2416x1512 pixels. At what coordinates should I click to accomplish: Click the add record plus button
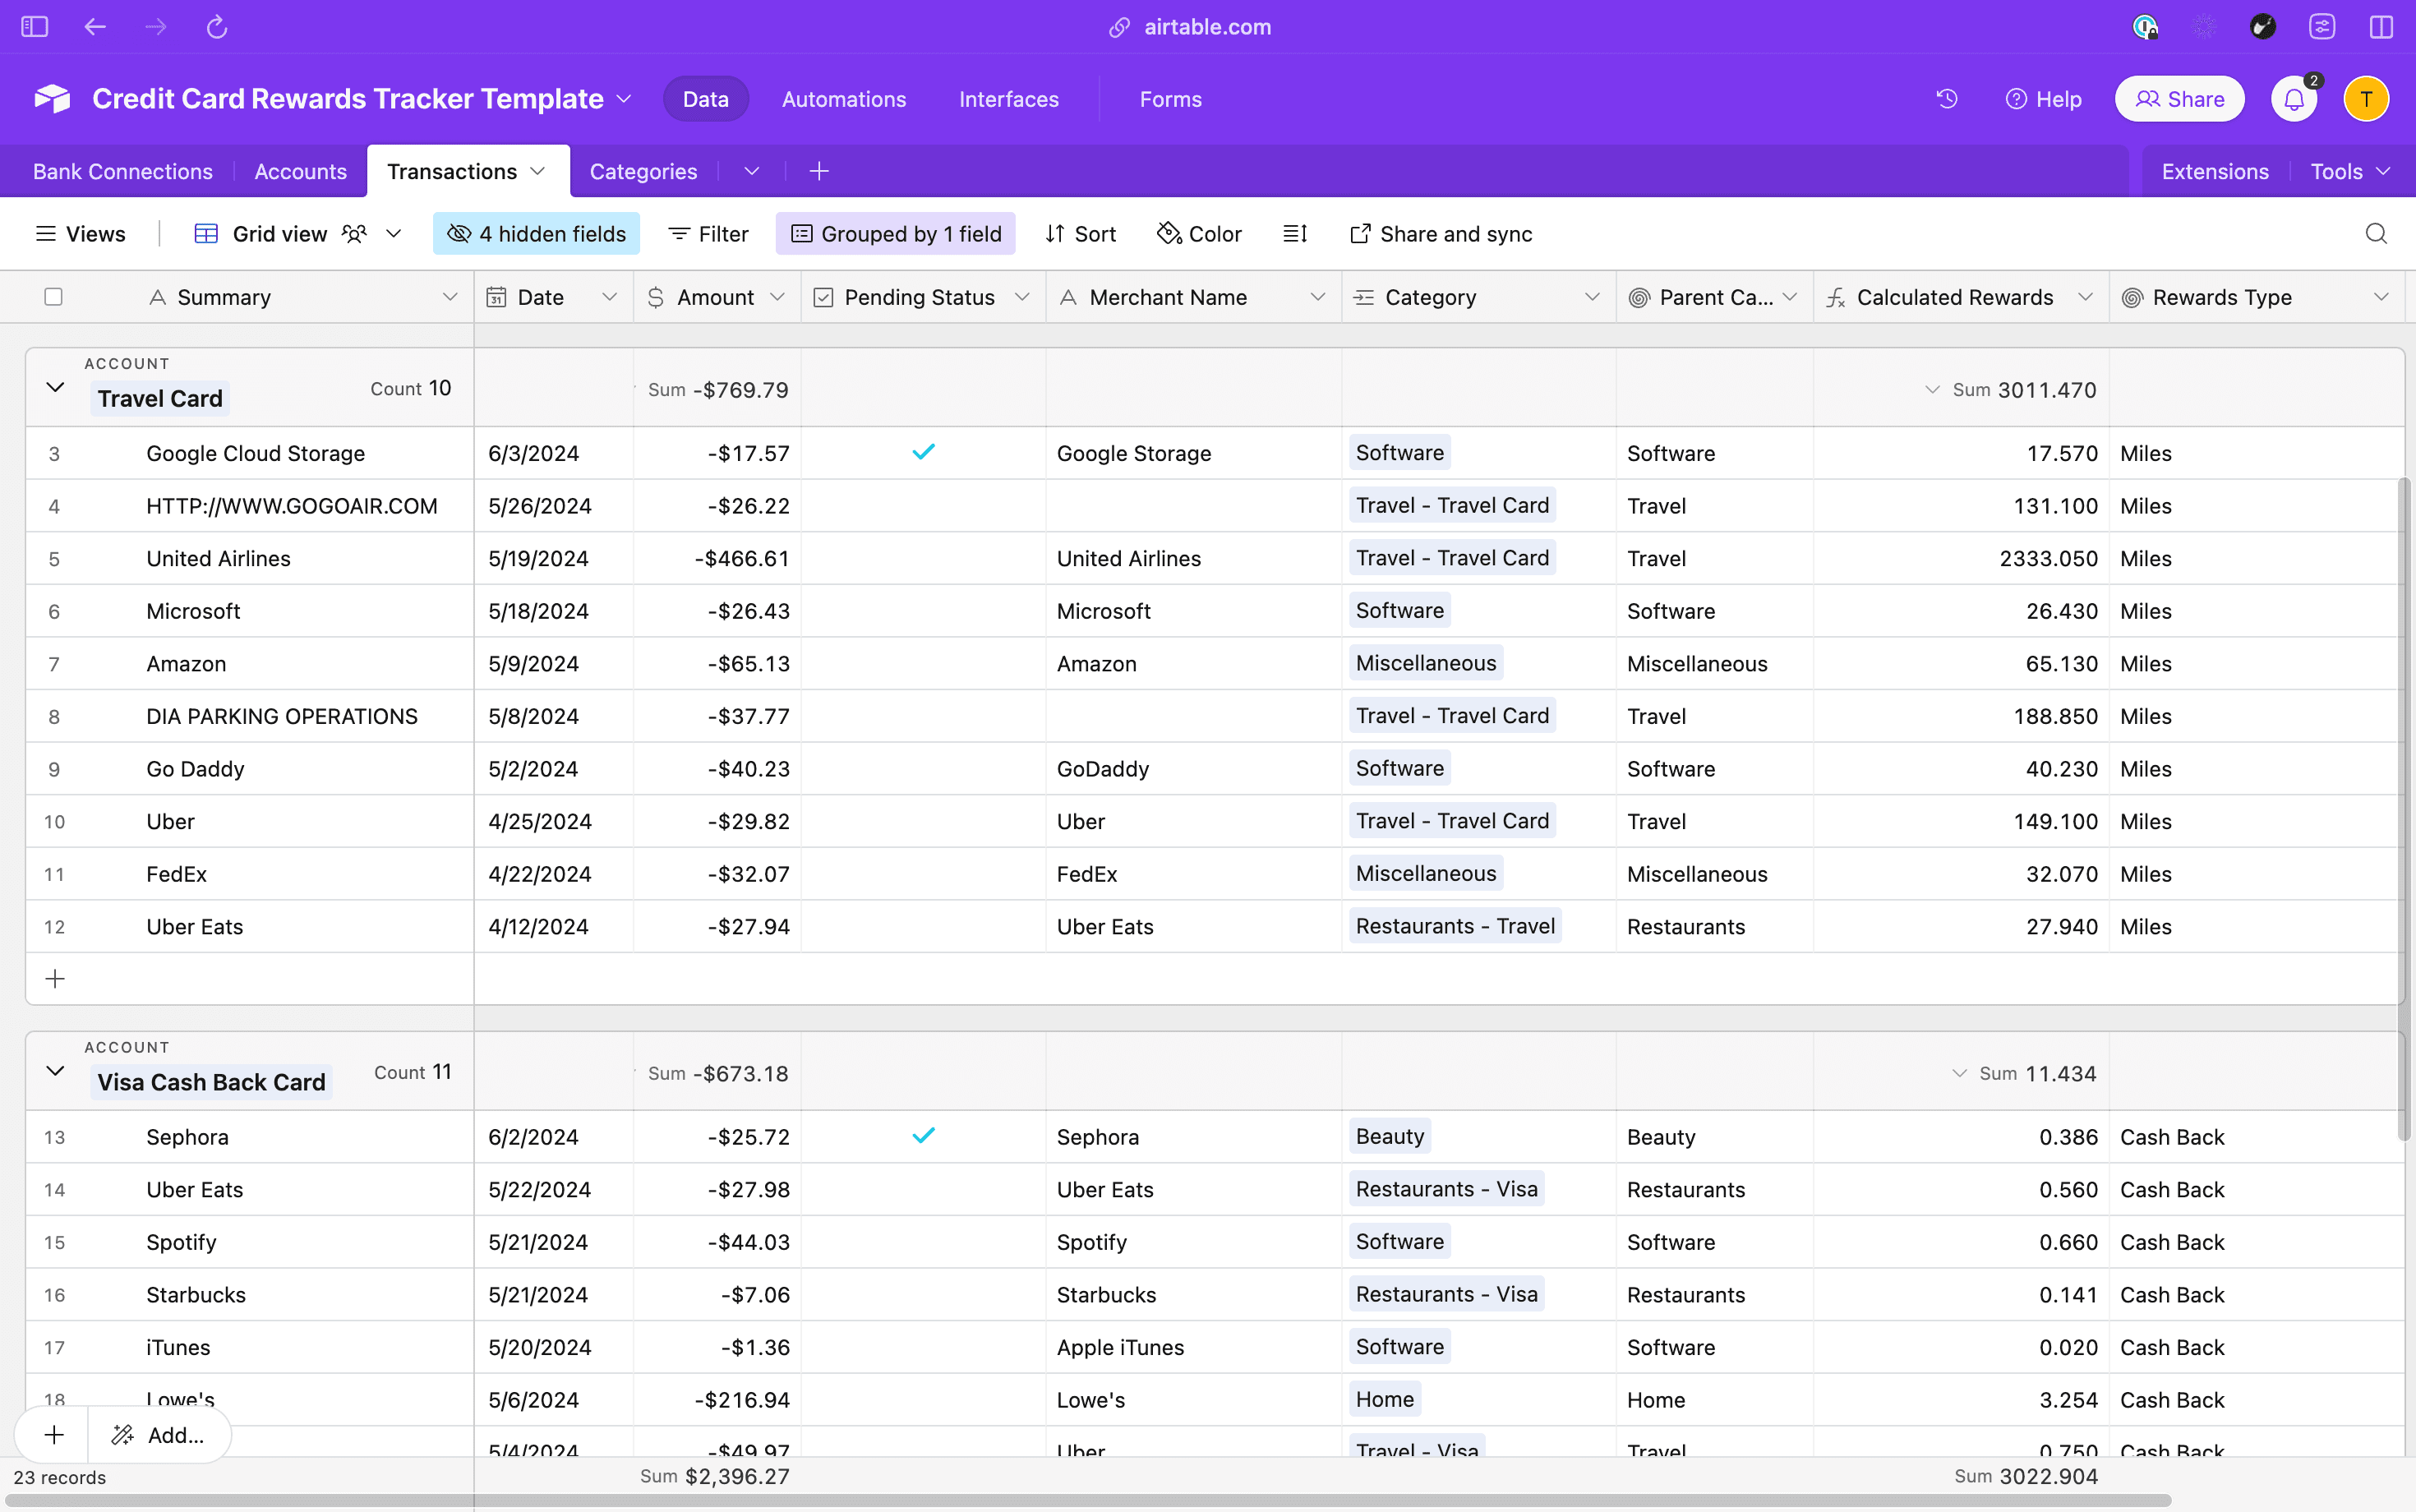pyautogui.click(x=54, y=1434)
